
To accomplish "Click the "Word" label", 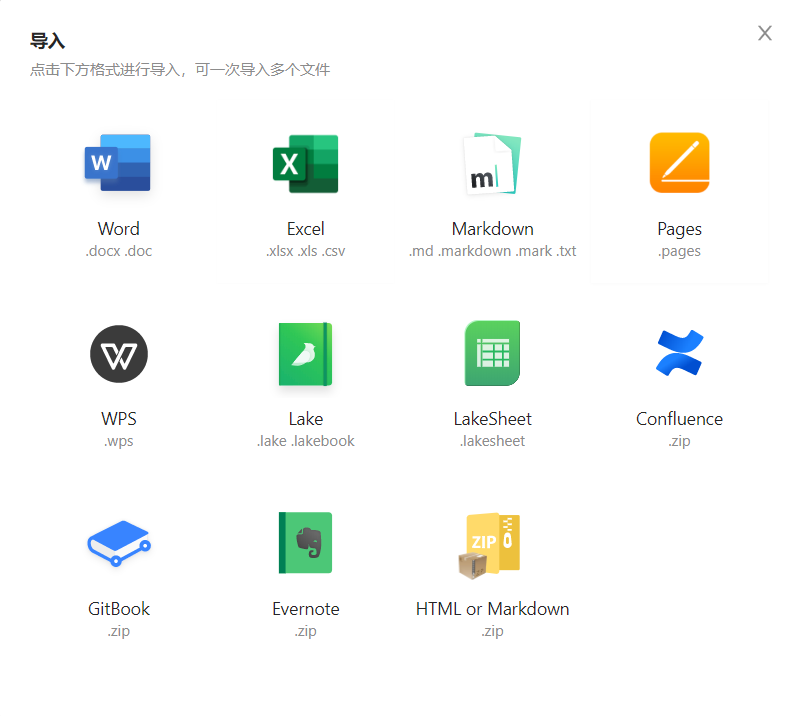I will point(119,229).
